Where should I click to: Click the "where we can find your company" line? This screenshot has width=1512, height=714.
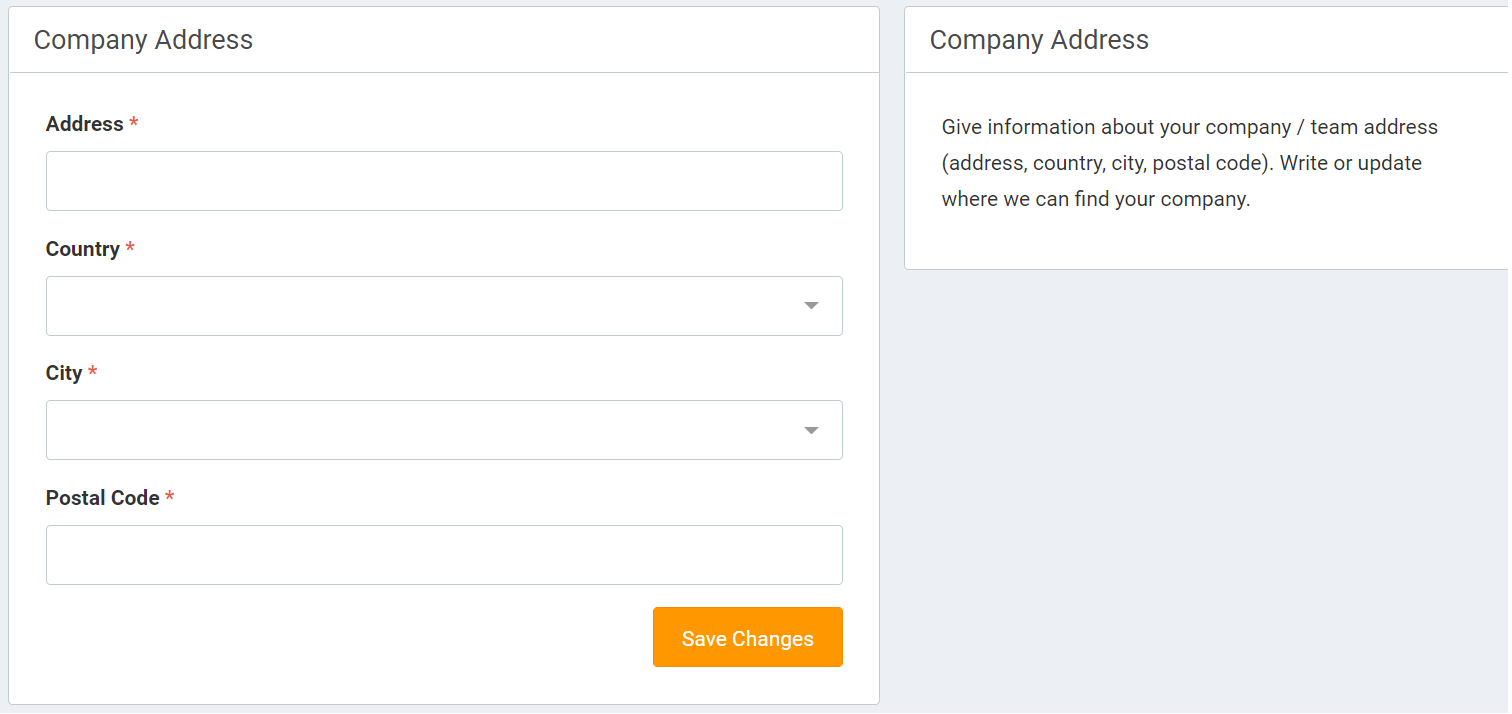click(1095, 199)
